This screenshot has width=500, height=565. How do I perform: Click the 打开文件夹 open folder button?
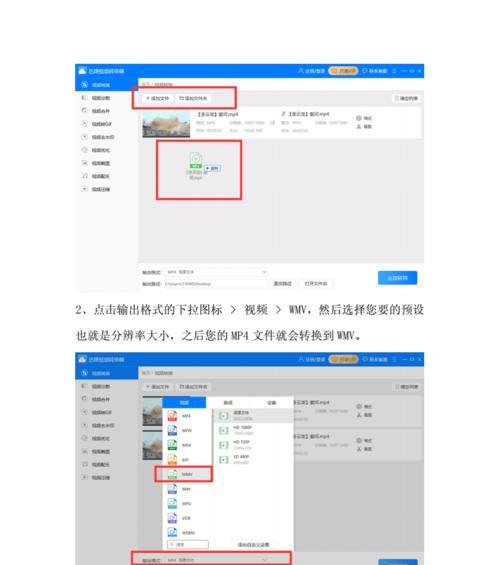316,284
